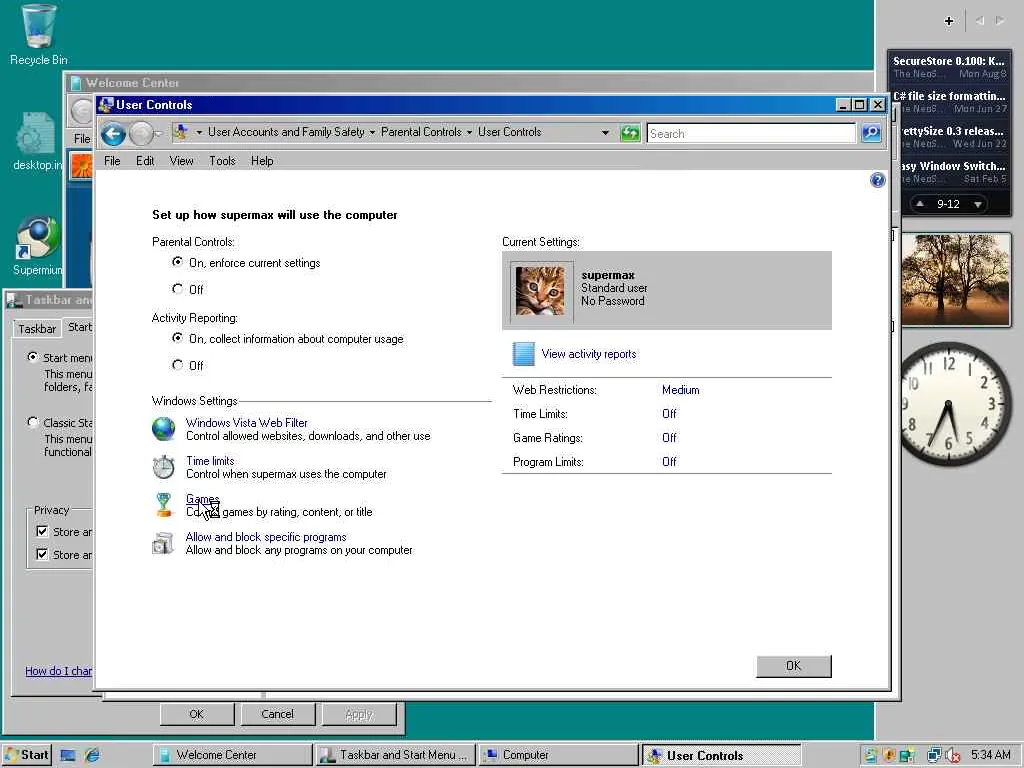Click the Start button
1024x768 pixels.
27,755
